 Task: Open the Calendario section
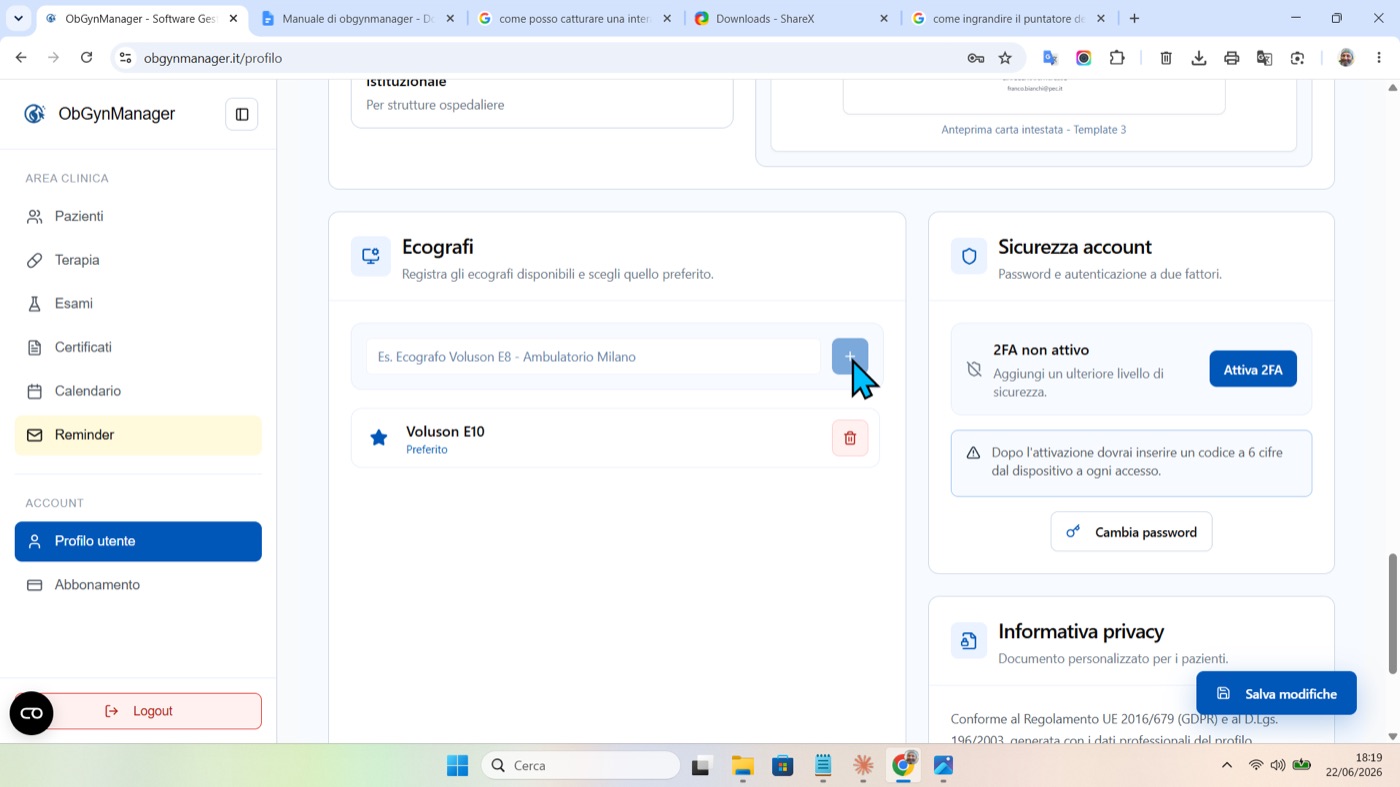click(x=138, y=391)
